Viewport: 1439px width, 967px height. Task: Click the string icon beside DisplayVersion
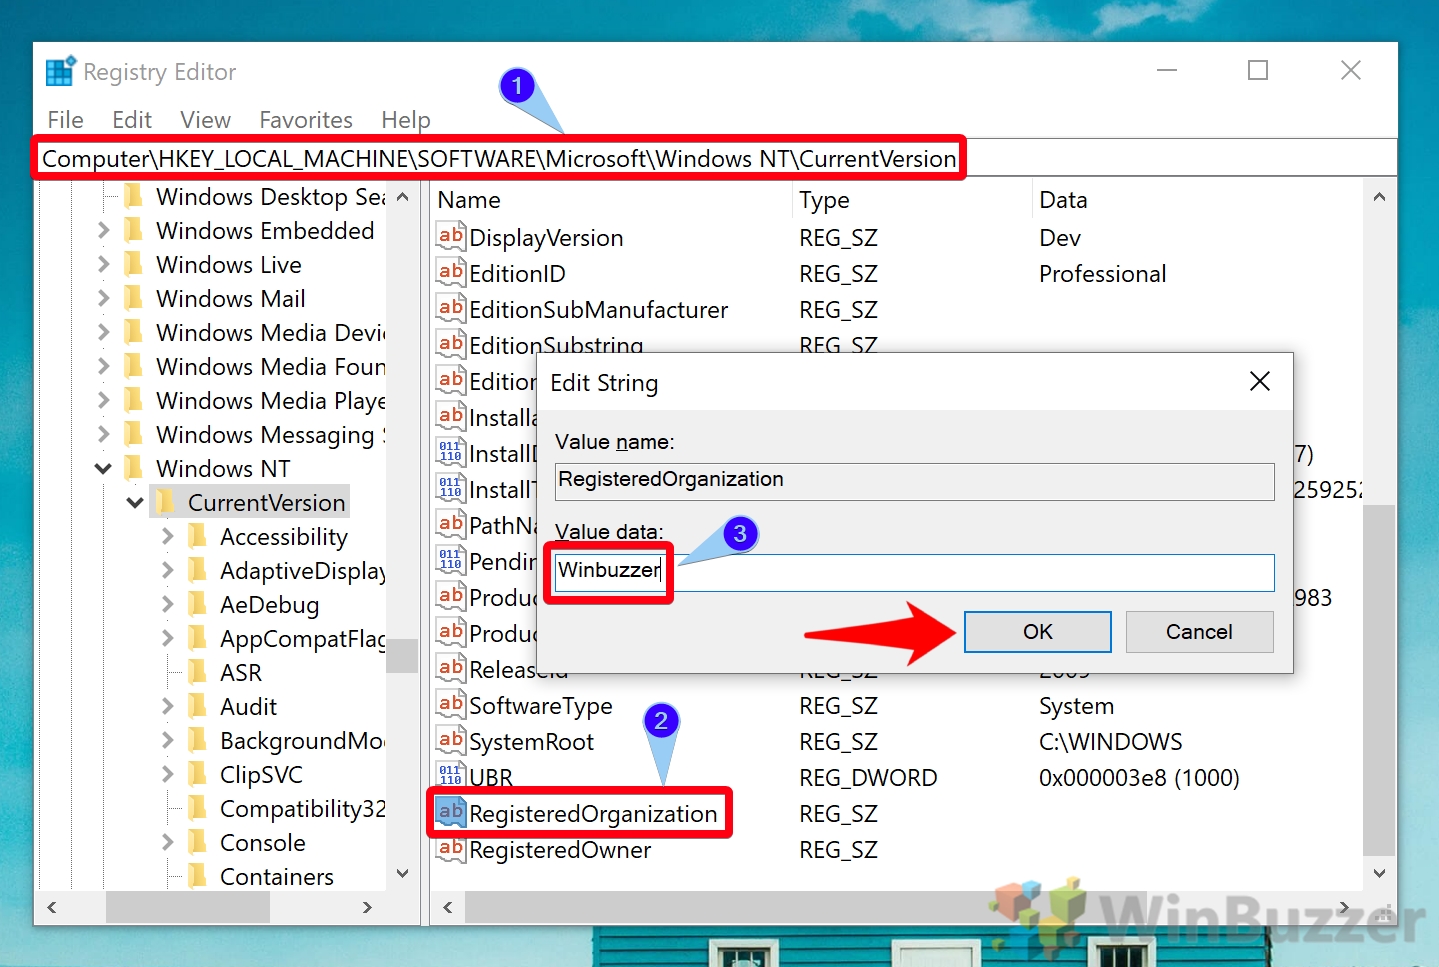pos(450,237)
